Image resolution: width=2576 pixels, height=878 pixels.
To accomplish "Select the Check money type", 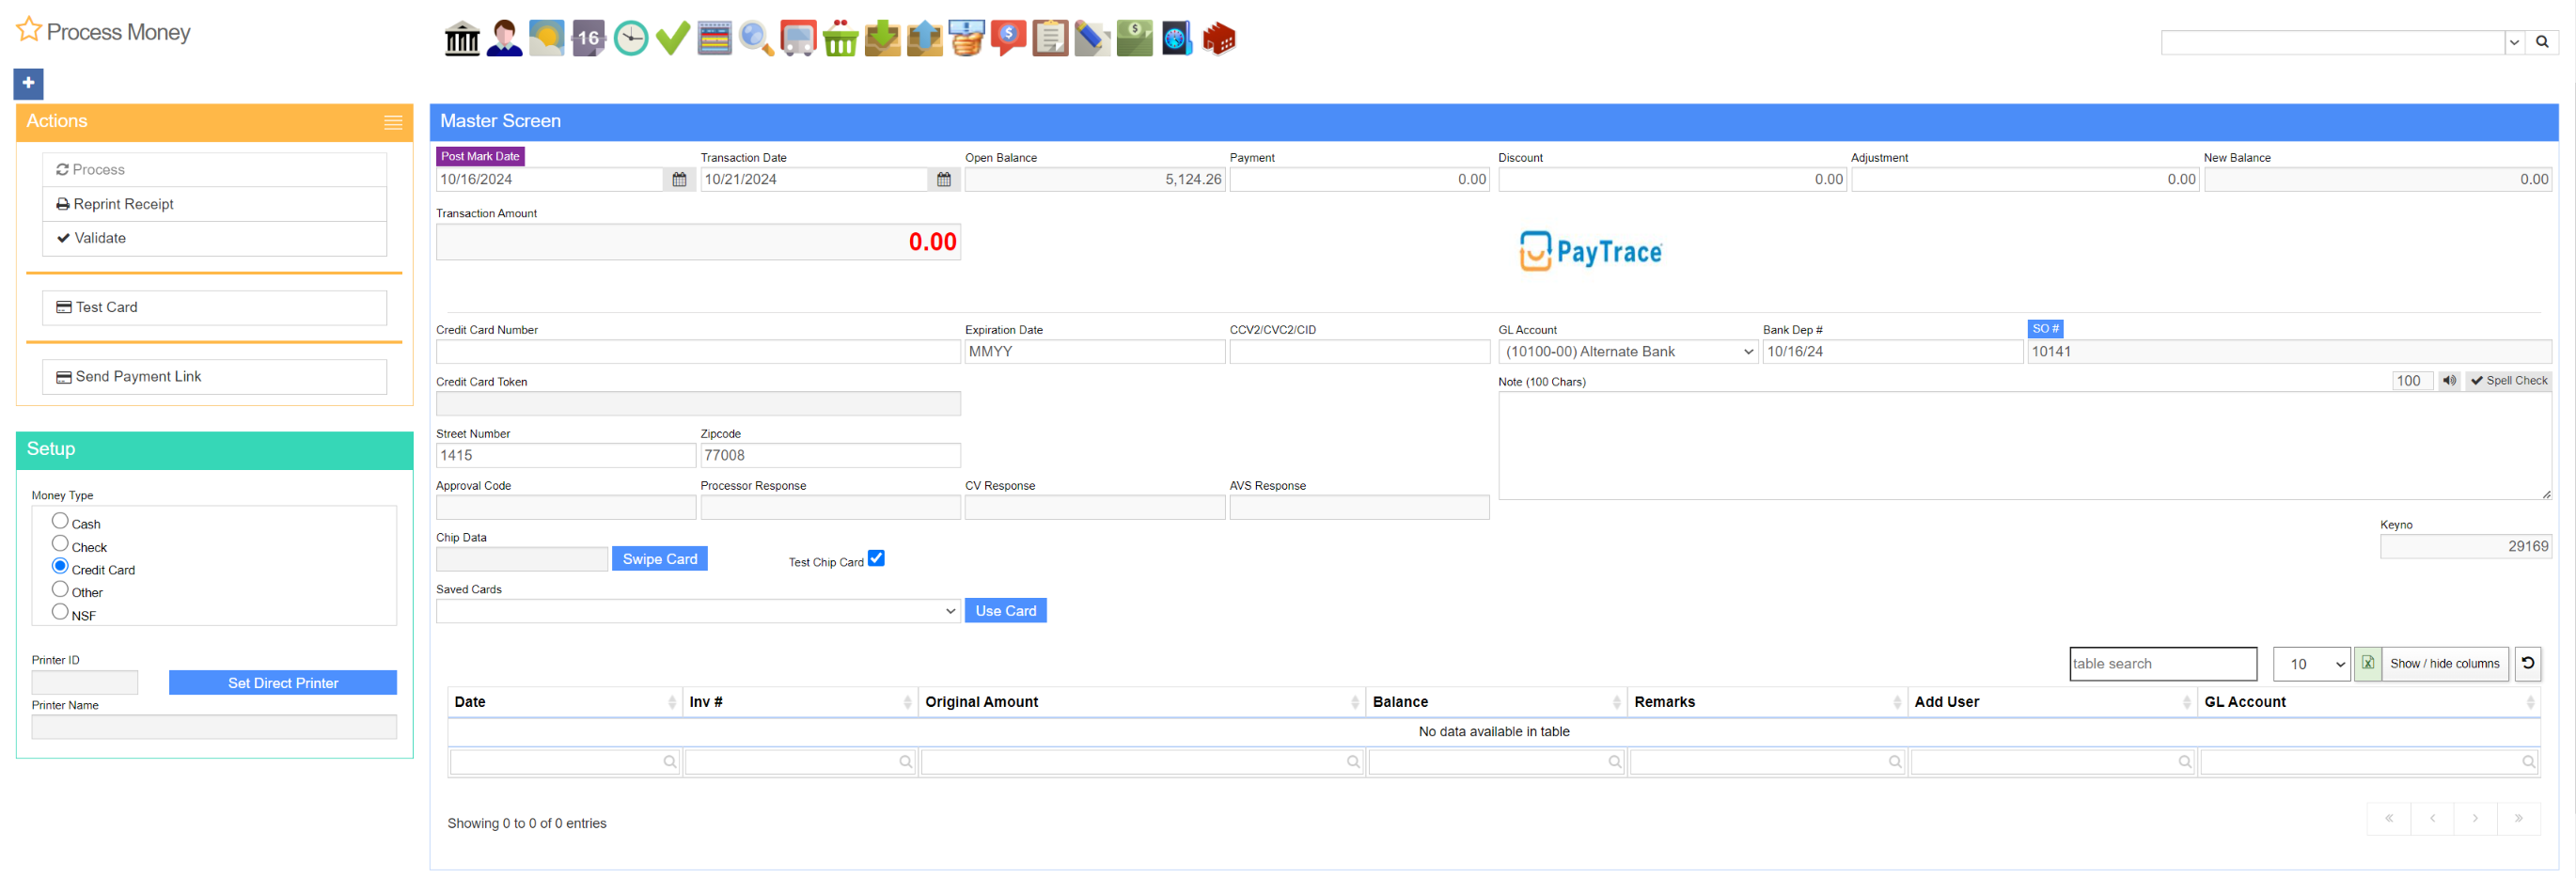I will point(60,544).
